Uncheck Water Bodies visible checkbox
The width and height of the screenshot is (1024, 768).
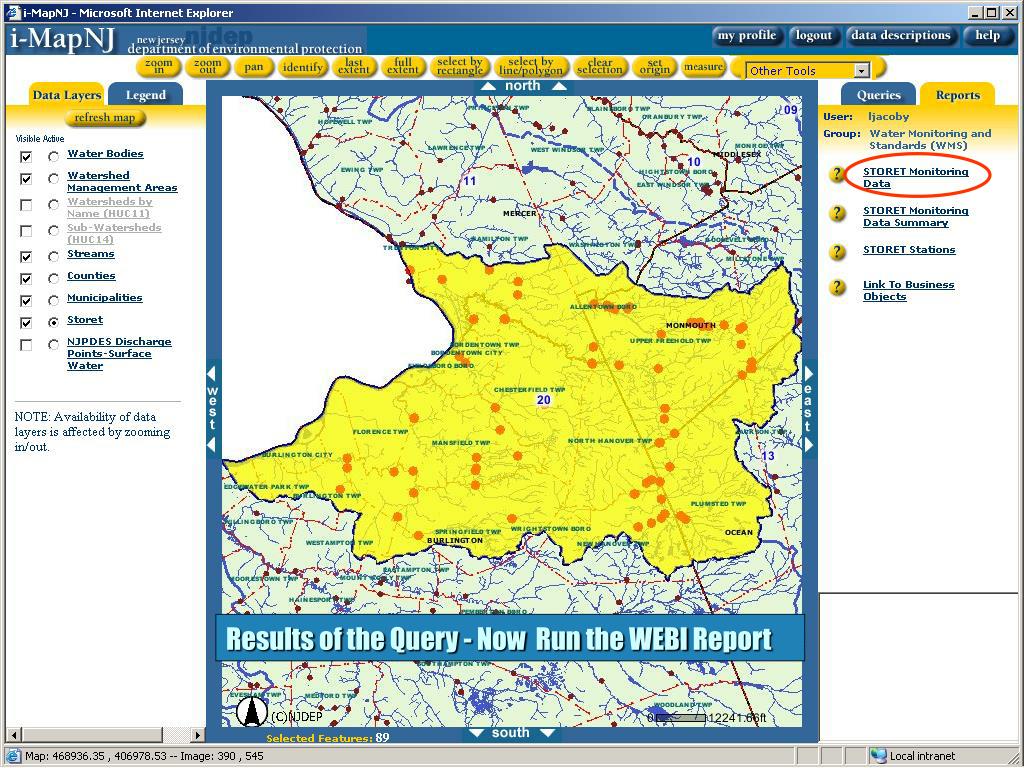tap(26, 157)
